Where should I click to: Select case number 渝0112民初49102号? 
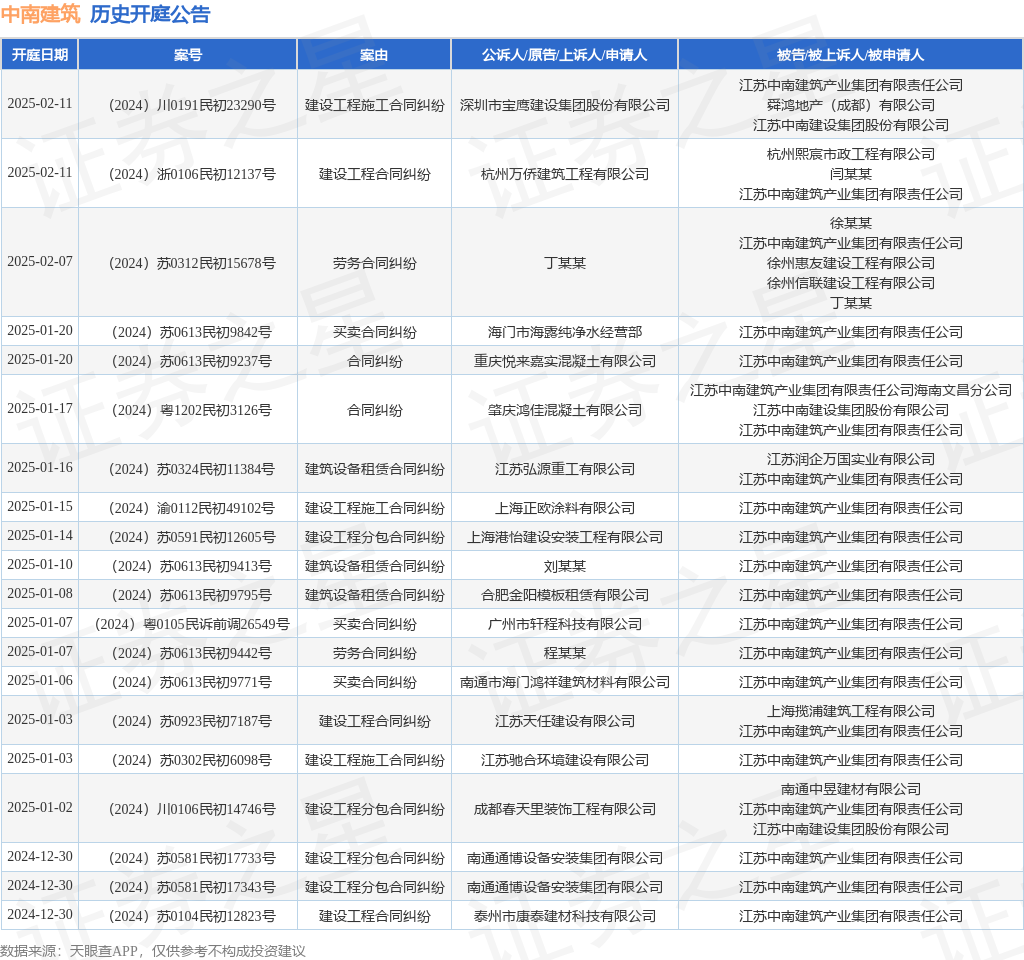click(x=192, y=509)
